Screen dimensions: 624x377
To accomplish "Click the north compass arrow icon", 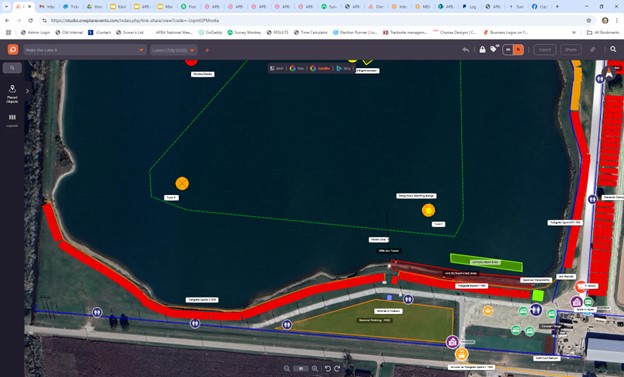I will 609,73.
